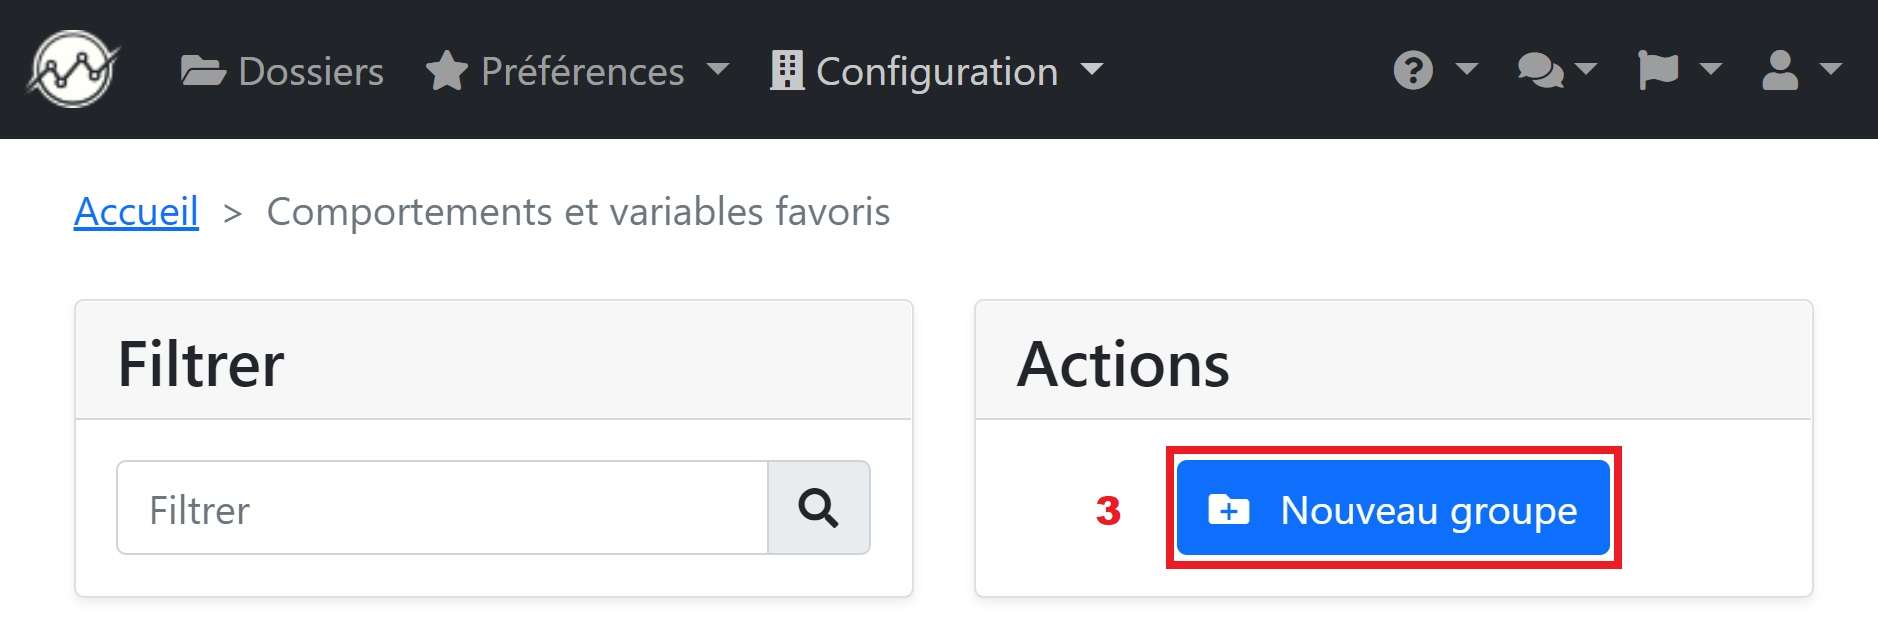Expand the Configuration dropdown arrow
This screenshot has width=1878, height=637.
coord(1092,70)
